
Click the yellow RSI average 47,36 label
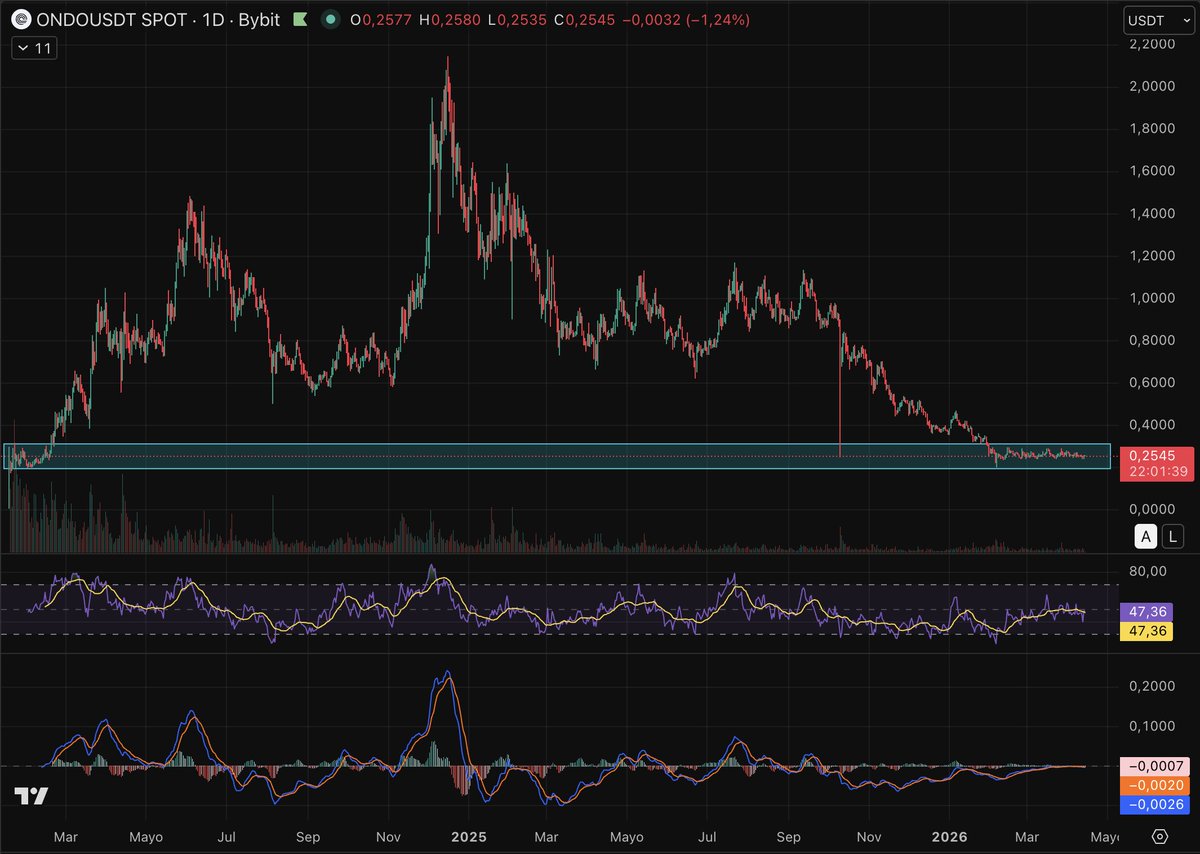click(1152, 631)
